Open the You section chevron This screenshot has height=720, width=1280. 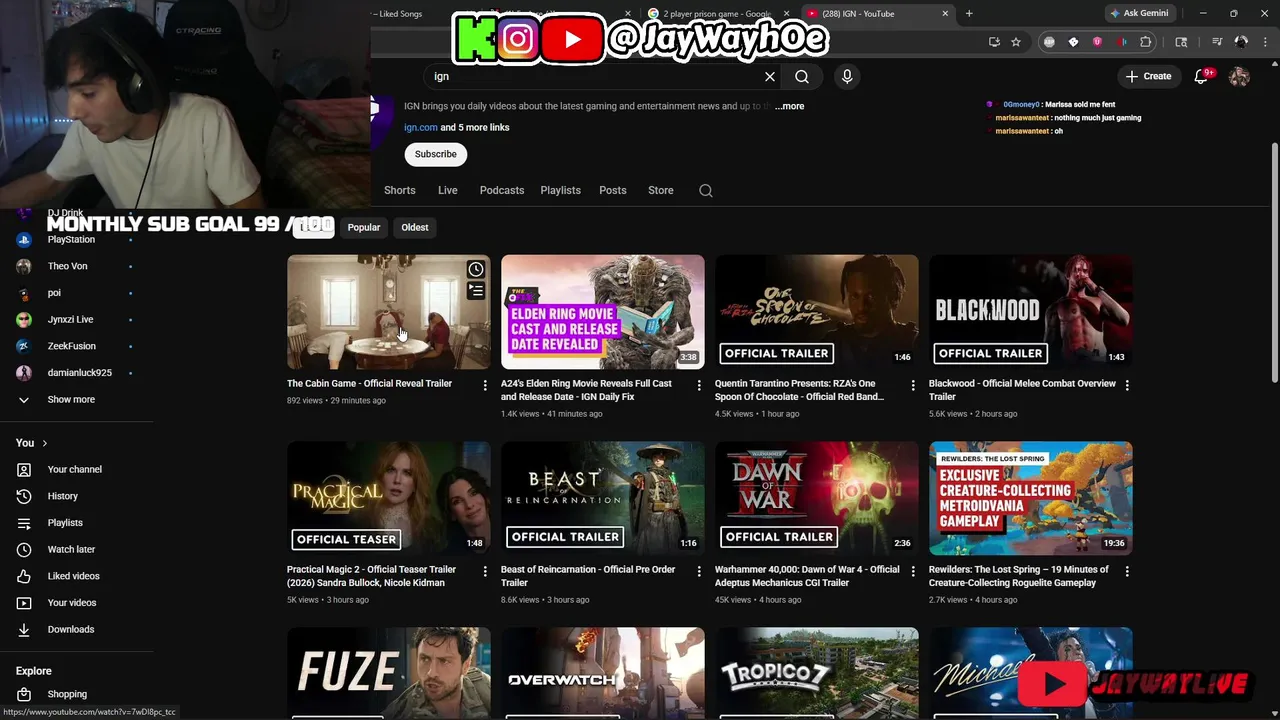[44, 443]
